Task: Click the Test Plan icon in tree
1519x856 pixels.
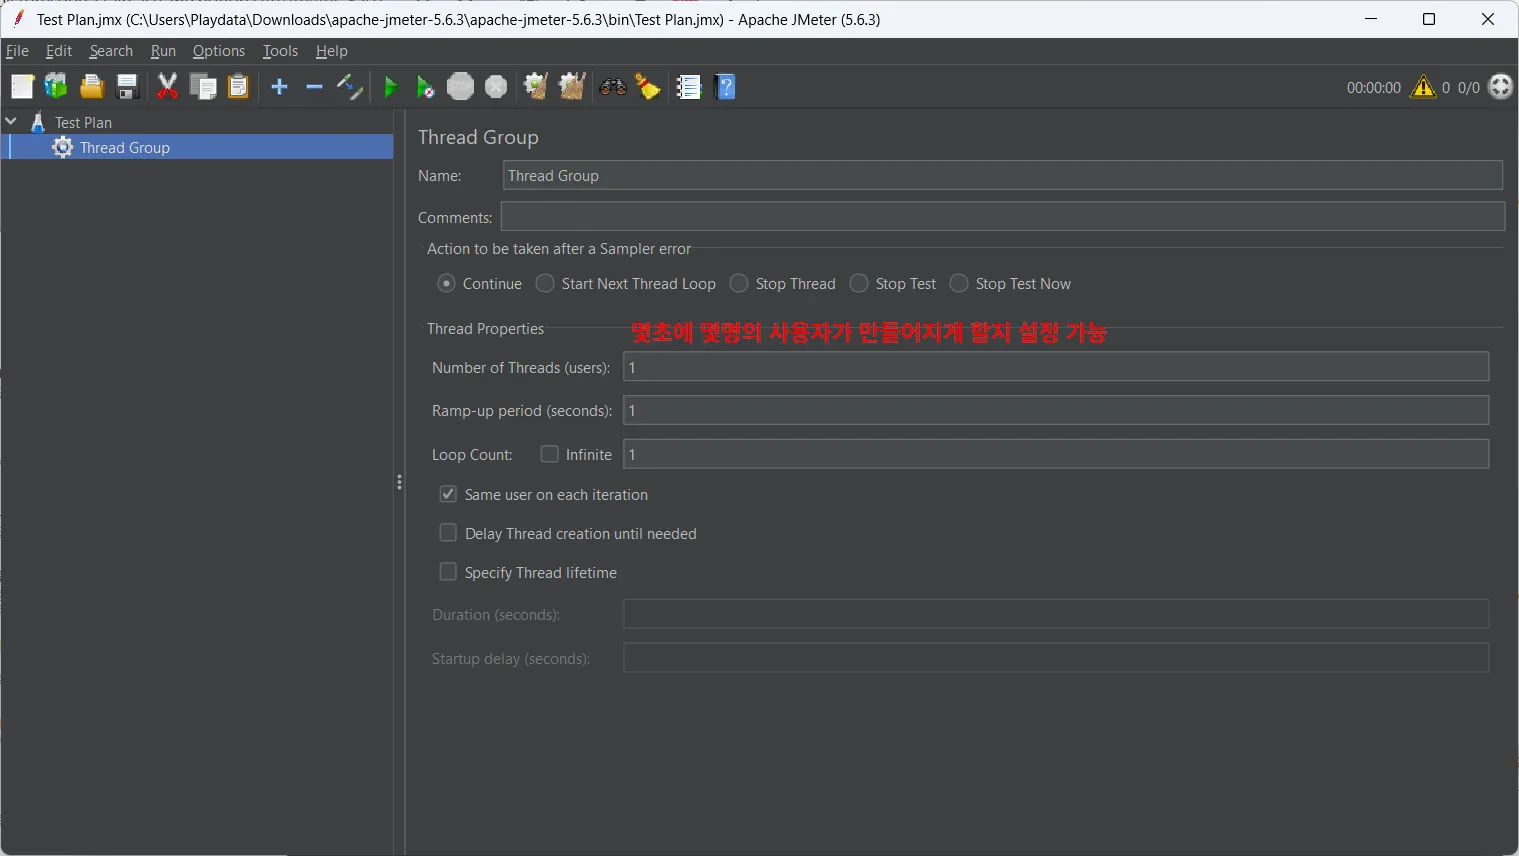Action: pos(38,122)
